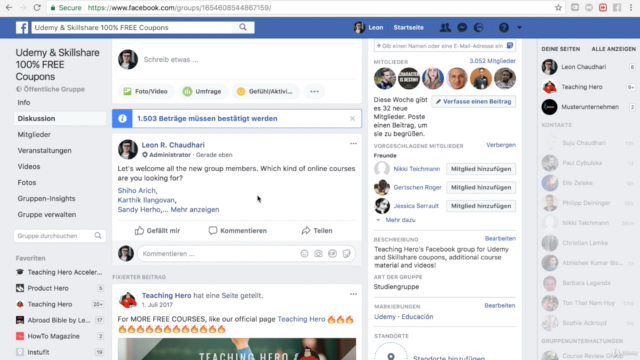Open Musterunternehmen page in right sidebar

click(x=589, y=107)
